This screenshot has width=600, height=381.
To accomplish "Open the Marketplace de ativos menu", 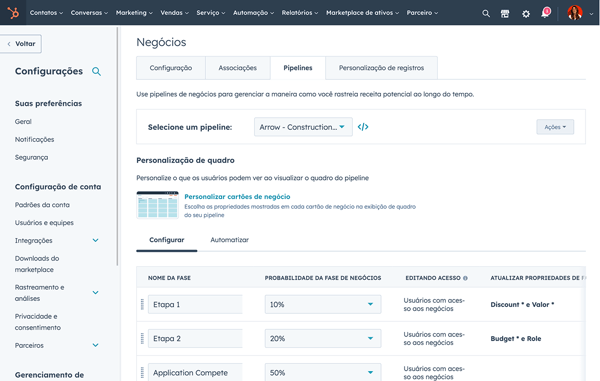I will click(x=362, y=13).
